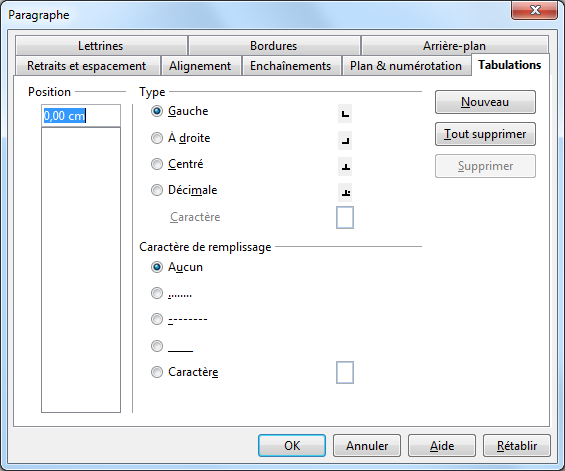Open the Retraits et espacement tab

tap(87, 66)
